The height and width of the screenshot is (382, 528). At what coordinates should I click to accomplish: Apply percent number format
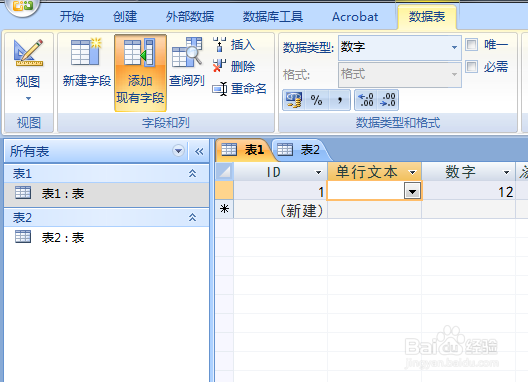click(317, 100)
